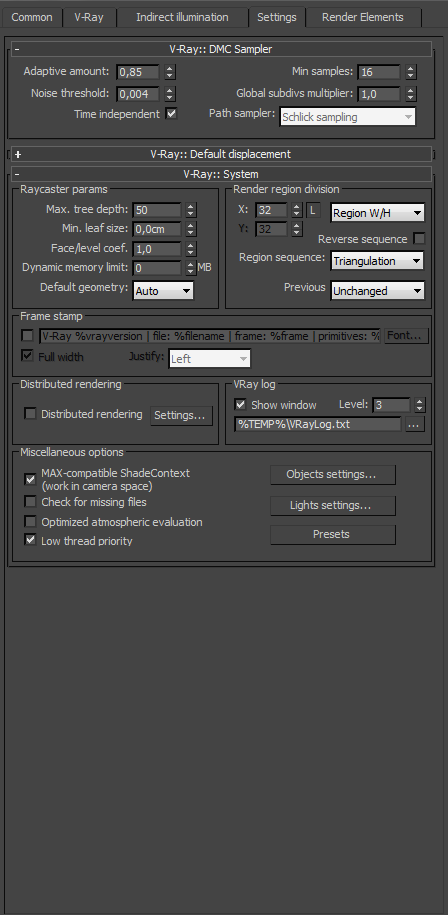448x915 pixels.
Task: Click the render region X field
Action: pyautogui.click(x=271, y=210)
